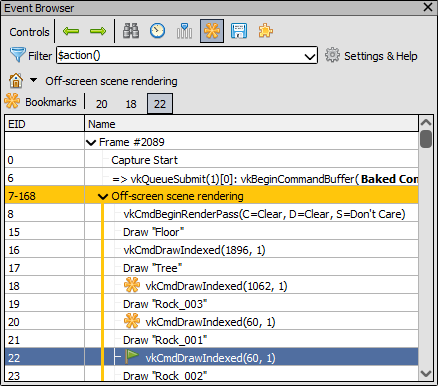Image resolution: width=438 pixels, height=386 pixels.
Task: Collapse the Frame #2089 node
Action: pyautogui.click(x=91, y=143)
